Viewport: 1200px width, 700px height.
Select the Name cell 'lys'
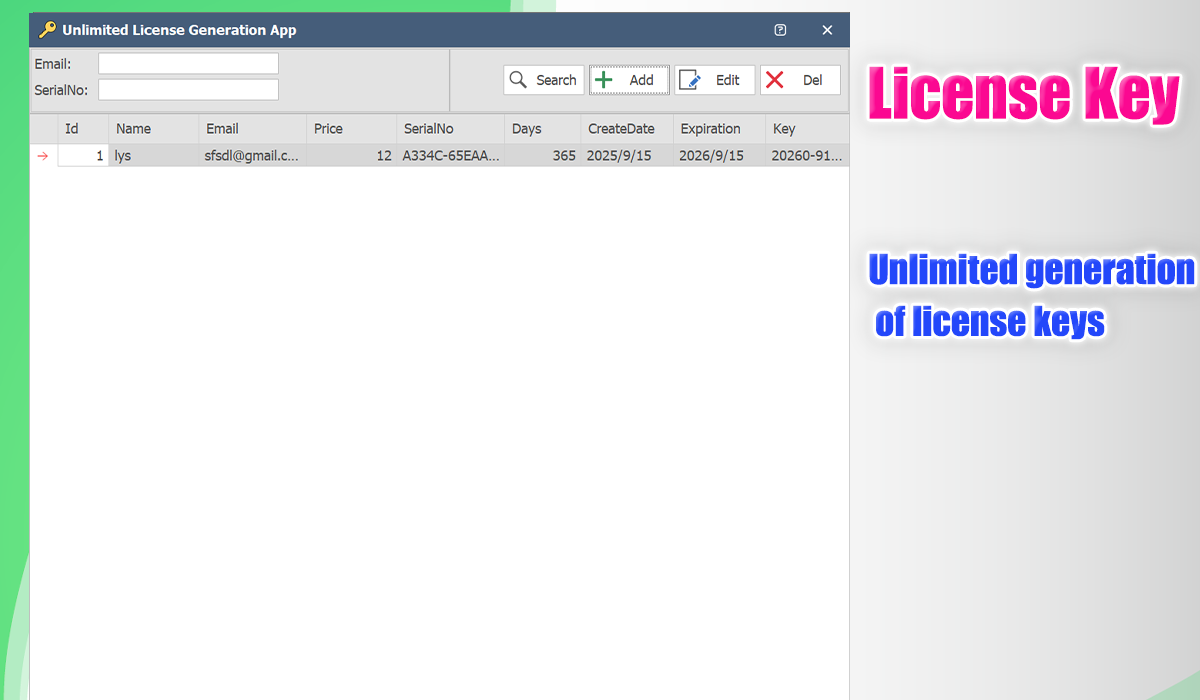[x=154, y=156]
